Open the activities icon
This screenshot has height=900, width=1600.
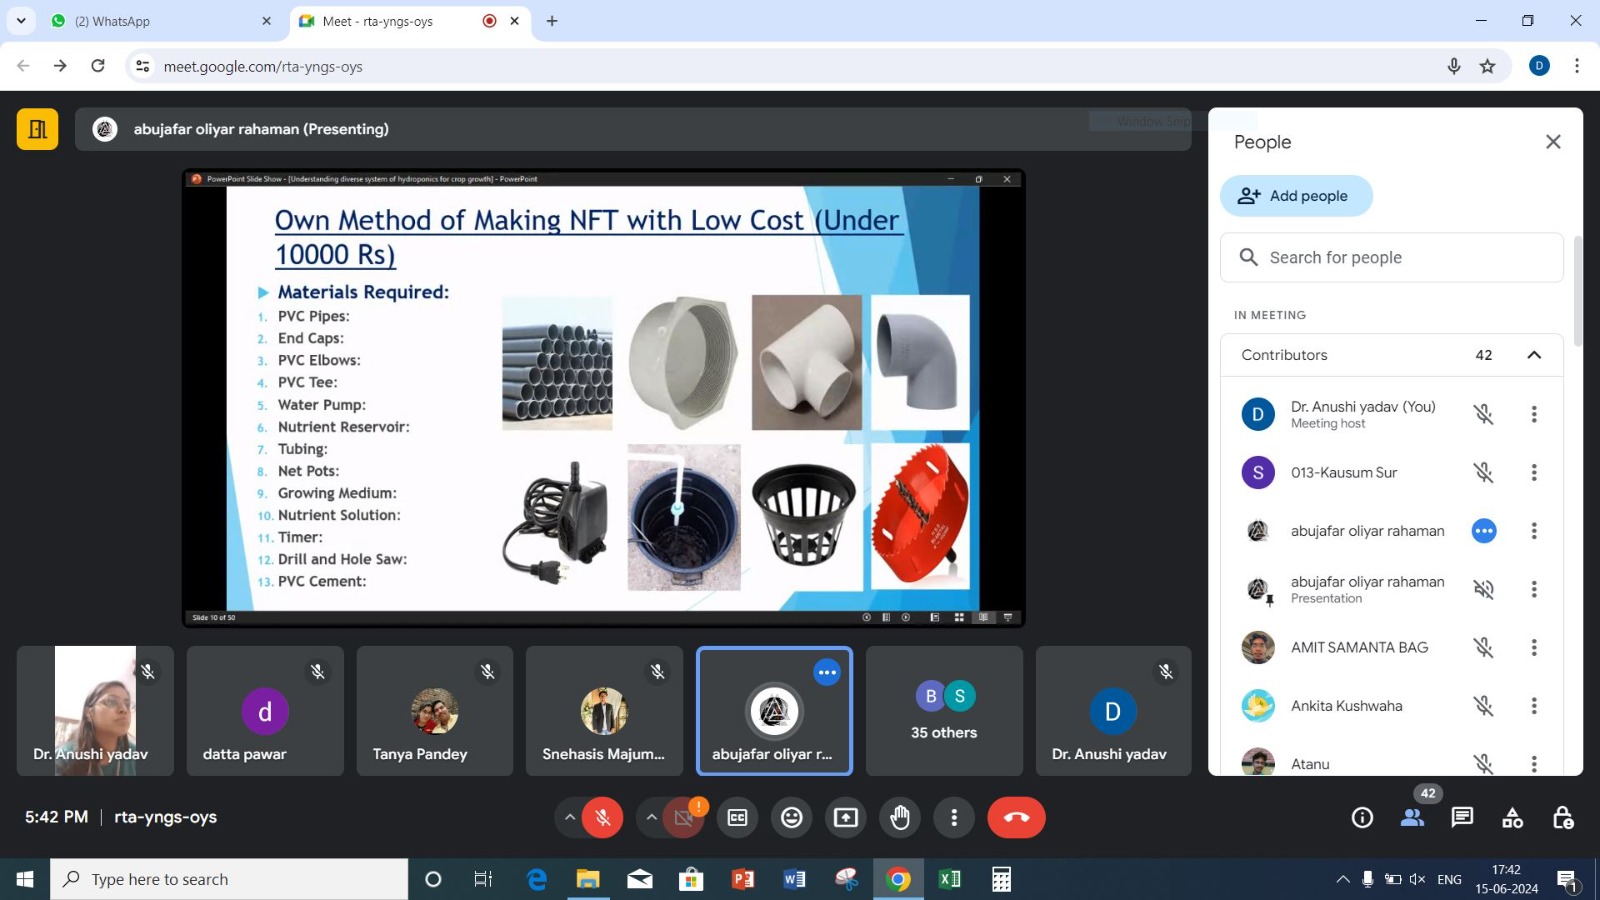click(1512, 818)
